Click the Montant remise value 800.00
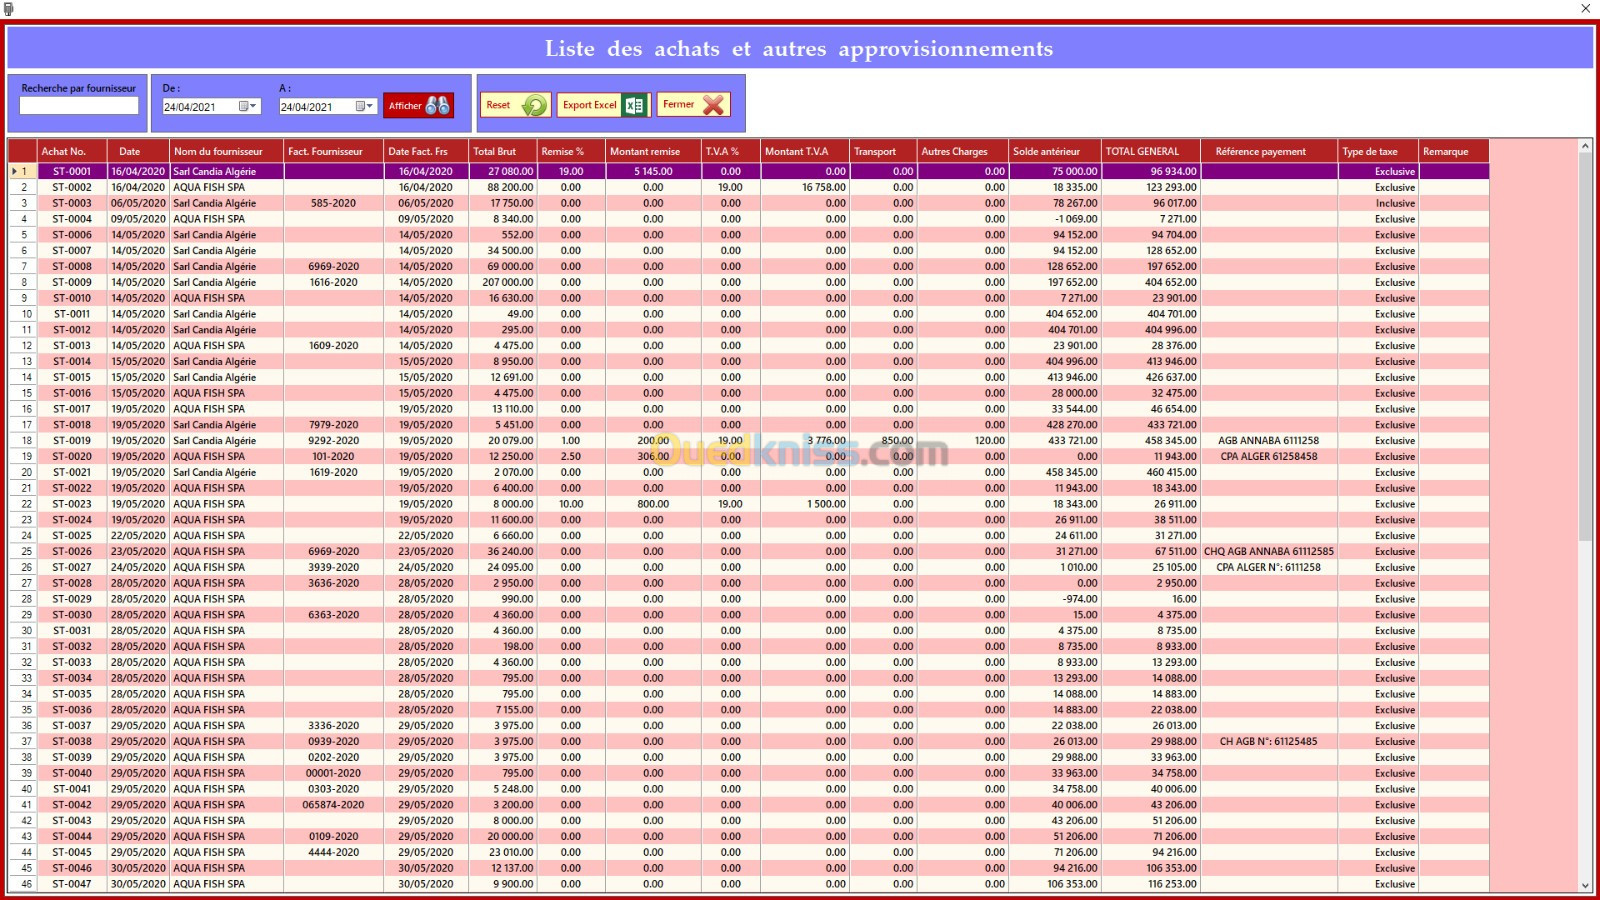The width and height of the screenshot is (1600, 900). point(653,504)
